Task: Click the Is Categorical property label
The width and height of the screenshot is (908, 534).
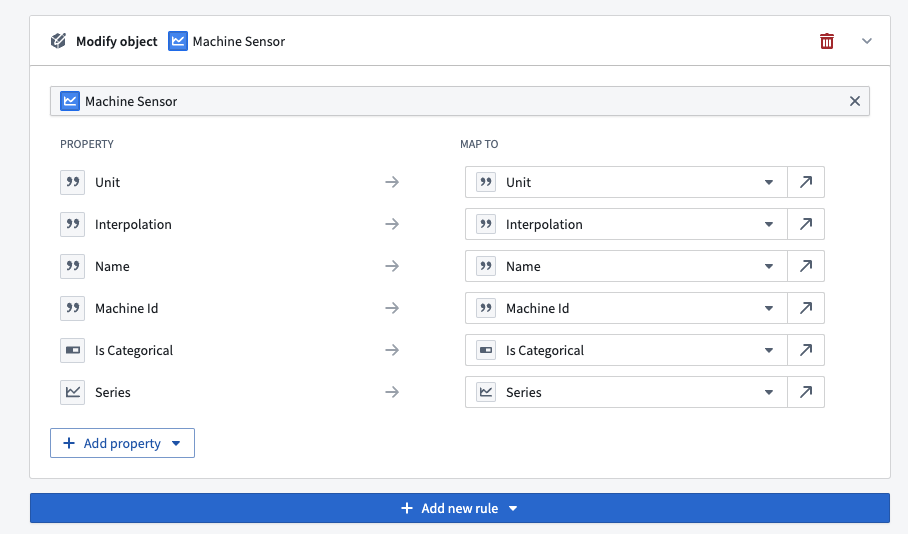Action: pyautogui.click(x=134, y=350)
